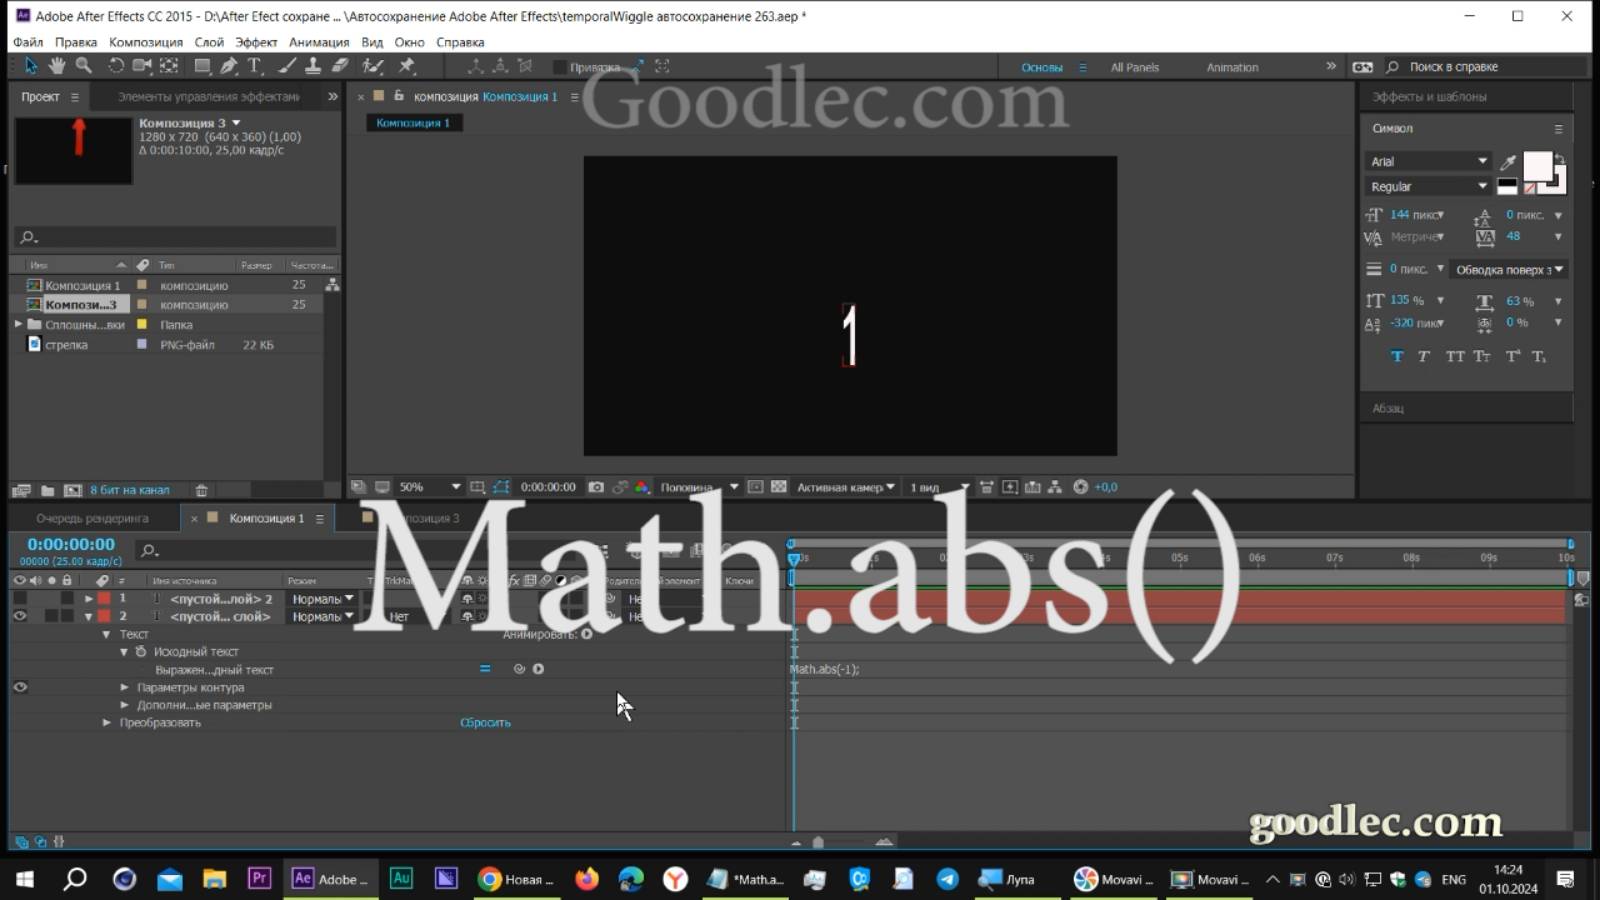Show layer 1 via its eye column

click(x=19, y=598)
